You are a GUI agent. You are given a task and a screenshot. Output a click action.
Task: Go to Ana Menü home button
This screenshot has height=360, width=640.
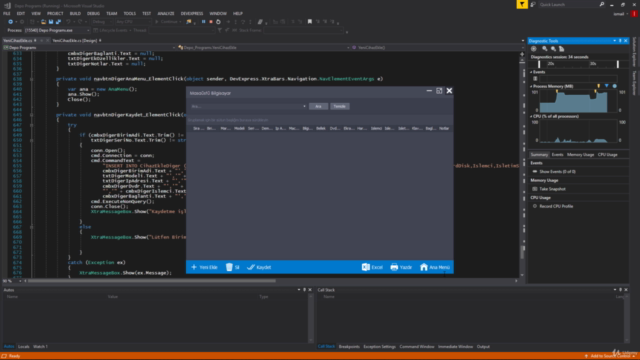coord(435,267)
